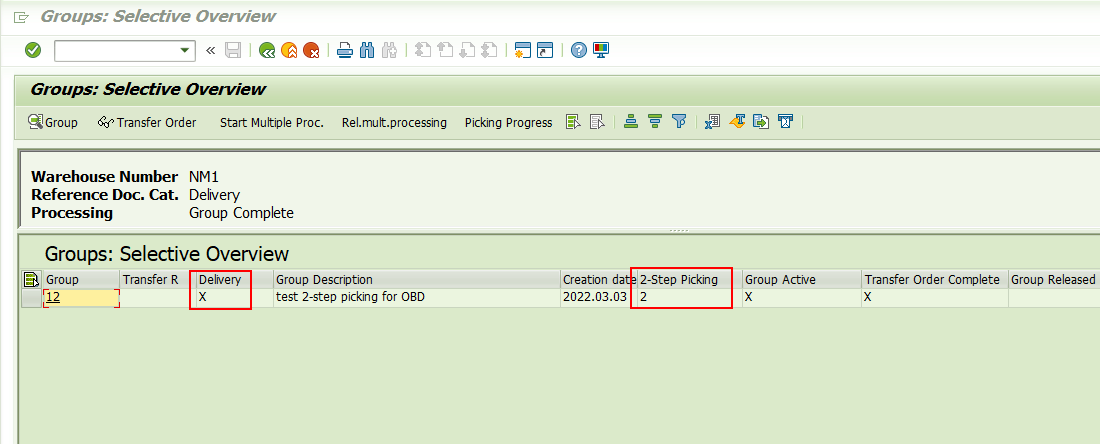Image resolution: width=1100 pixels, height=444 pixels.
Task: Click the Delivery column header
Action: click(234, 280)
